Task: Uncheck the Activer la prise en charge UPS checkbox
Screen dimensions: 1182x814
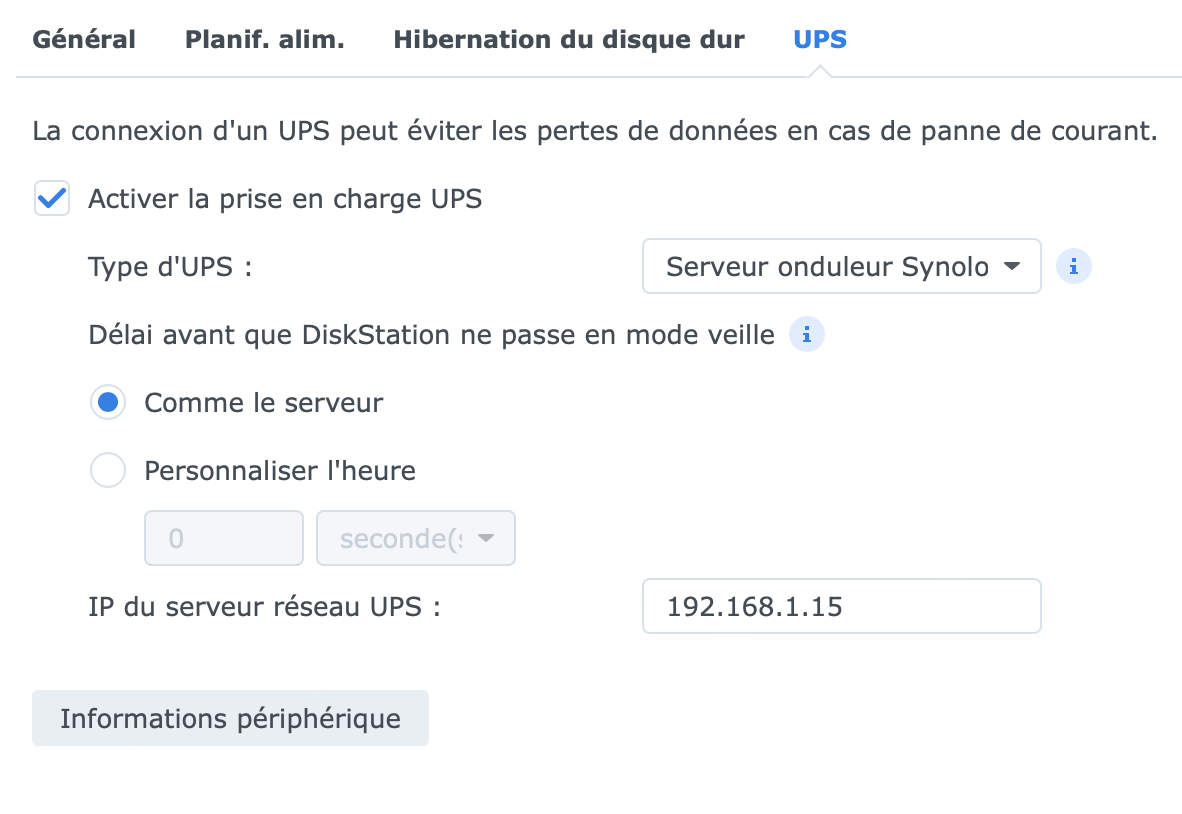Action: point(52,198)
